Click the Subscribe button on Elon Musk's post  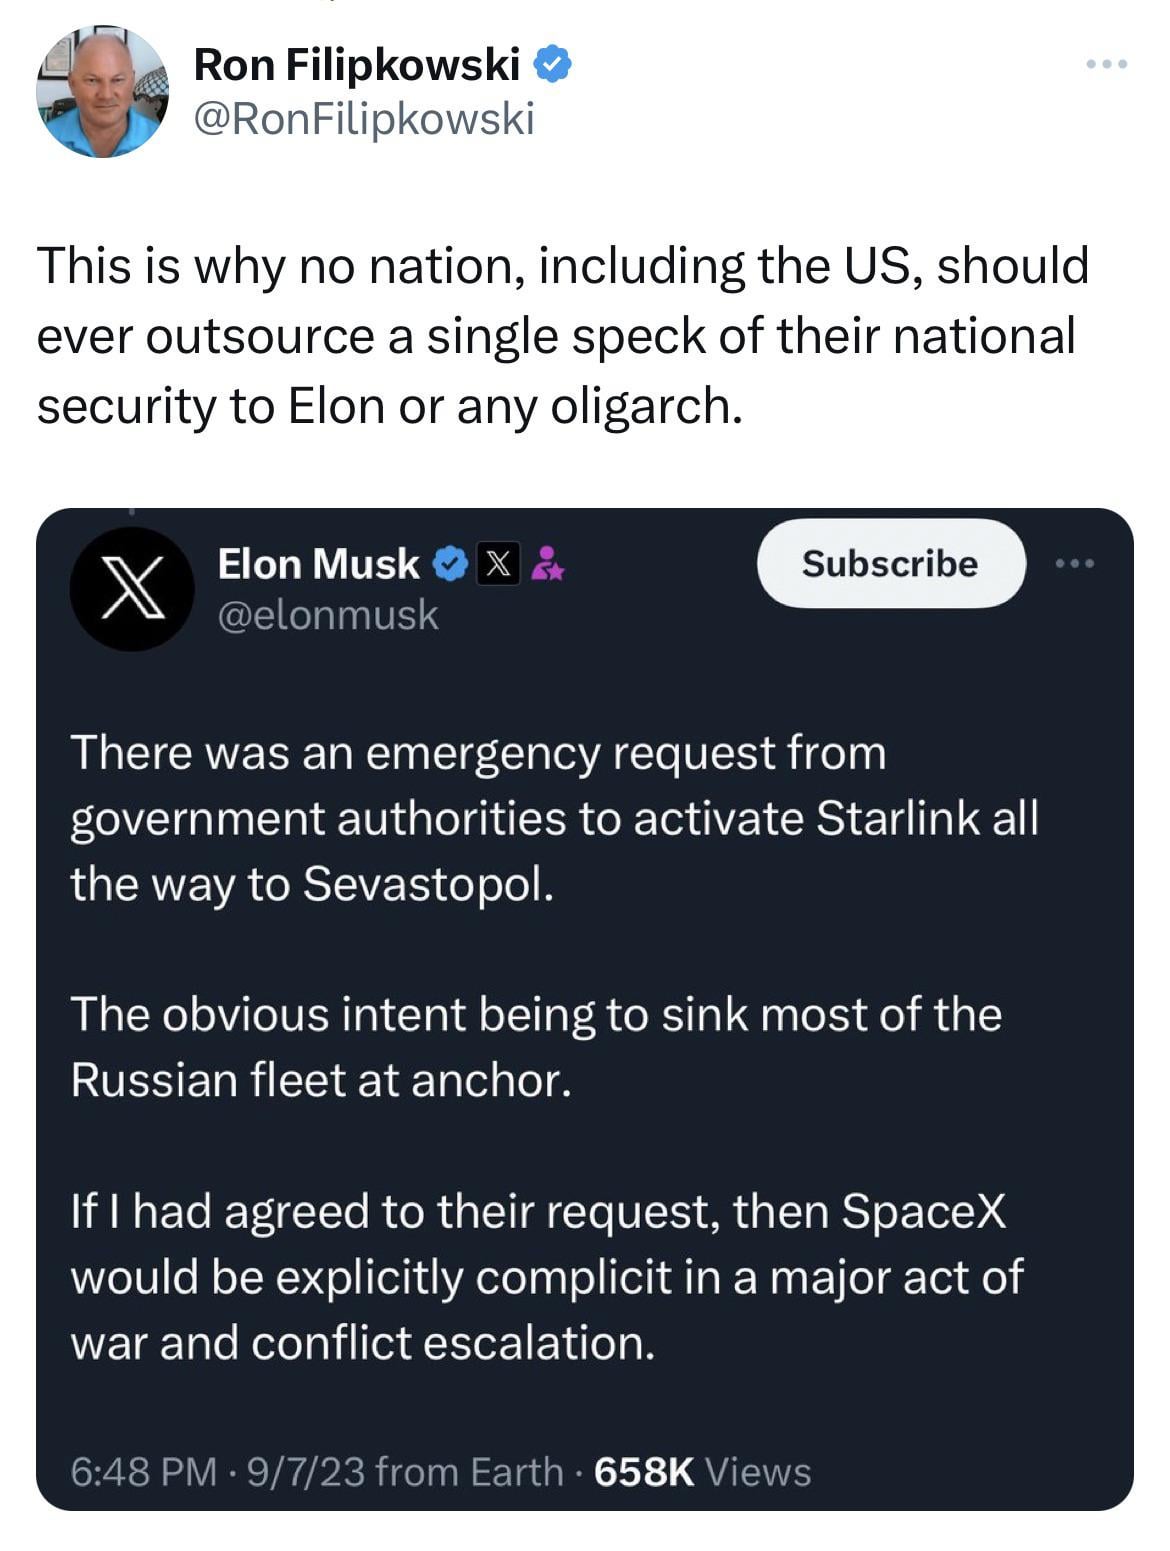click(888, 564)
